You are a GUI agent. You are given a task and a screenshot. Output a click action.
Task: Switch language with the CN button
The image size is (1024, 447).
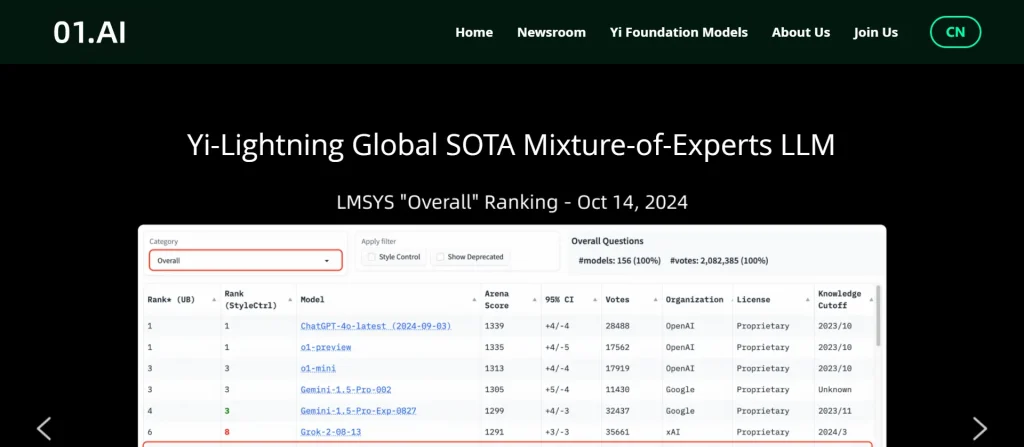[955, 32]
